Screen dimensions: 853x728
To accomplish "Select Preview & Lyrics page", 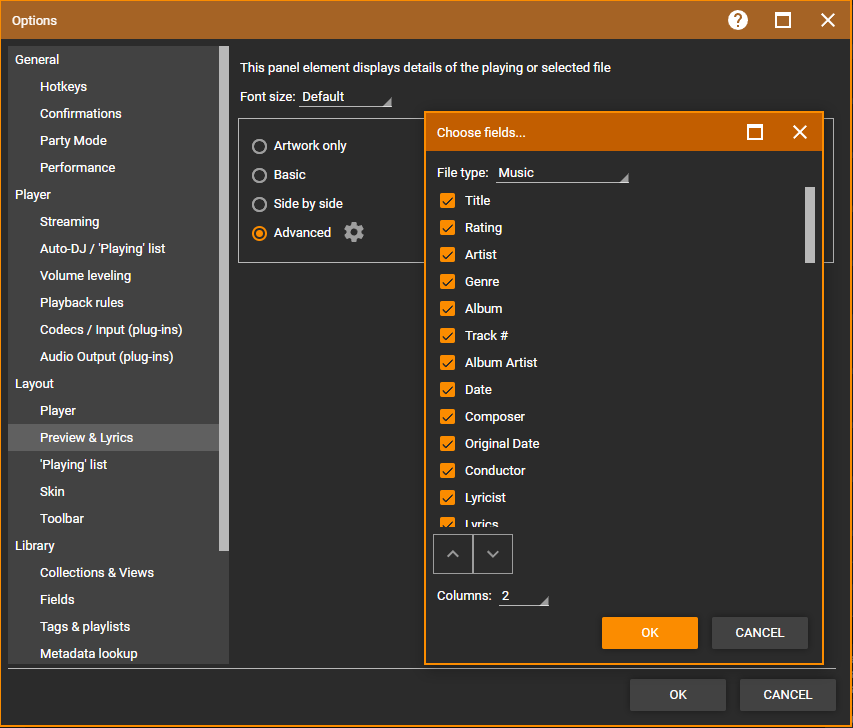I will click(113, 437).
